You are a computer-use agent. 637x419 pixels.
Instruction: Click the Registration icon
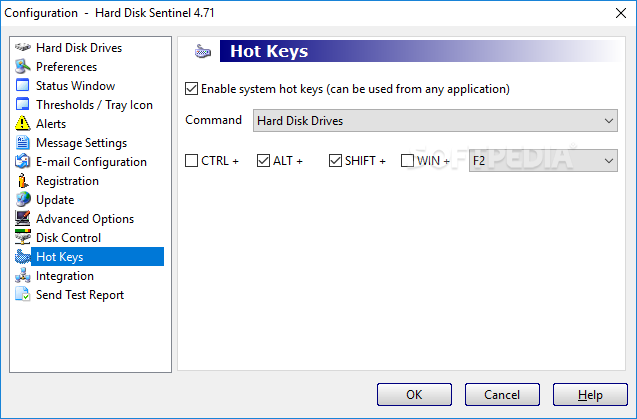pos(22,180)
